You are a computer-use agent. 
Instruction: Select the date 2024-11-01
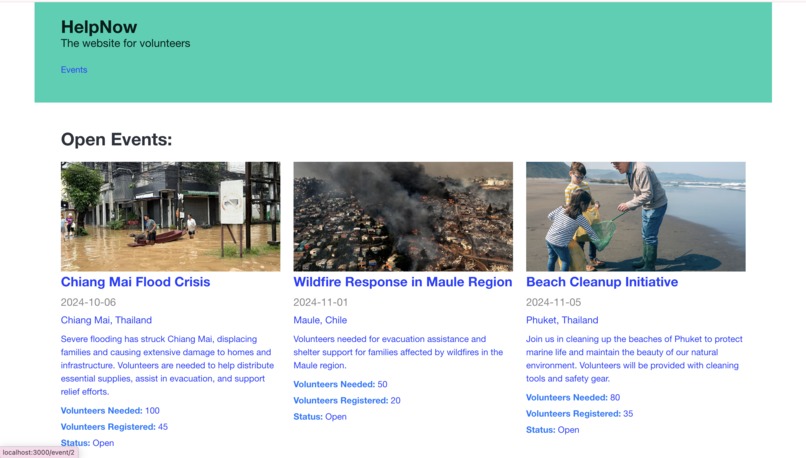[320, 302]
